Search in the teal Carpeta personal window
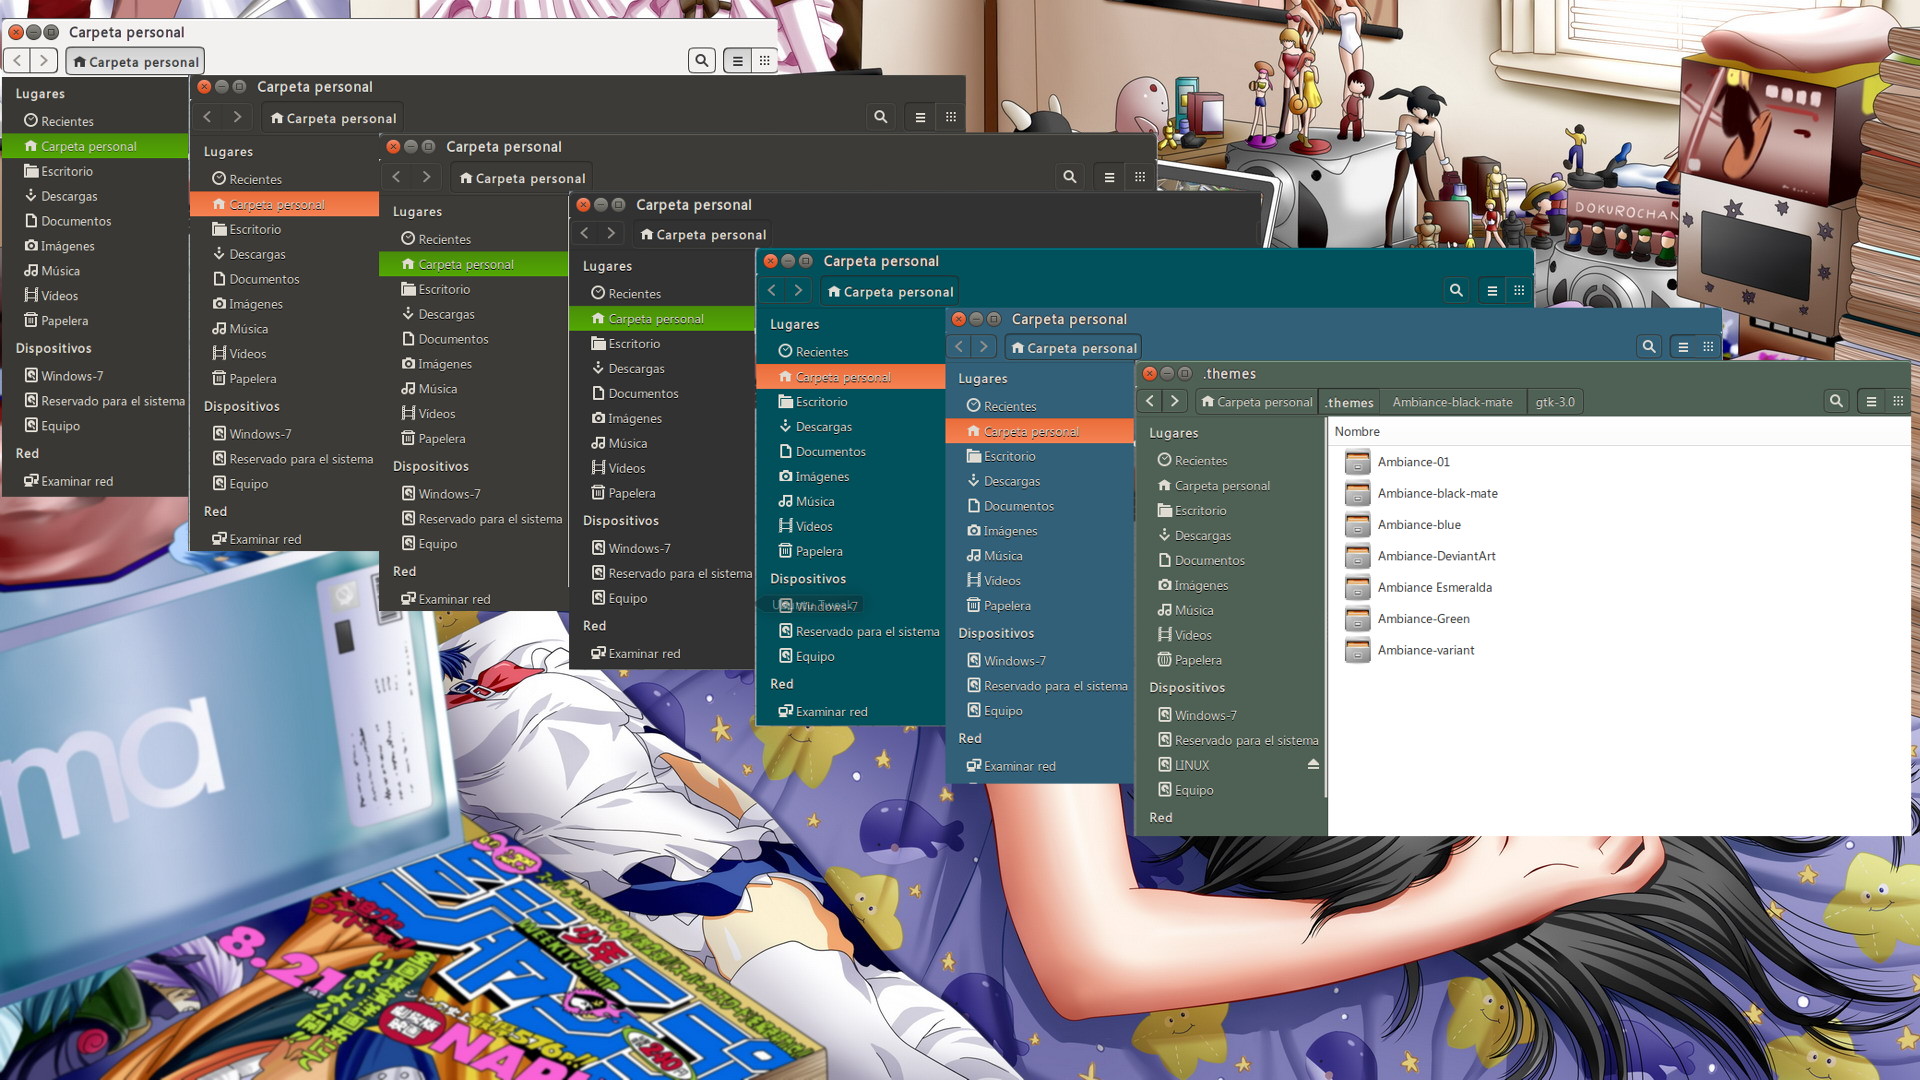Image resolution: width=1920 pixels, height=1080 pixels. tap(1456, 290)
